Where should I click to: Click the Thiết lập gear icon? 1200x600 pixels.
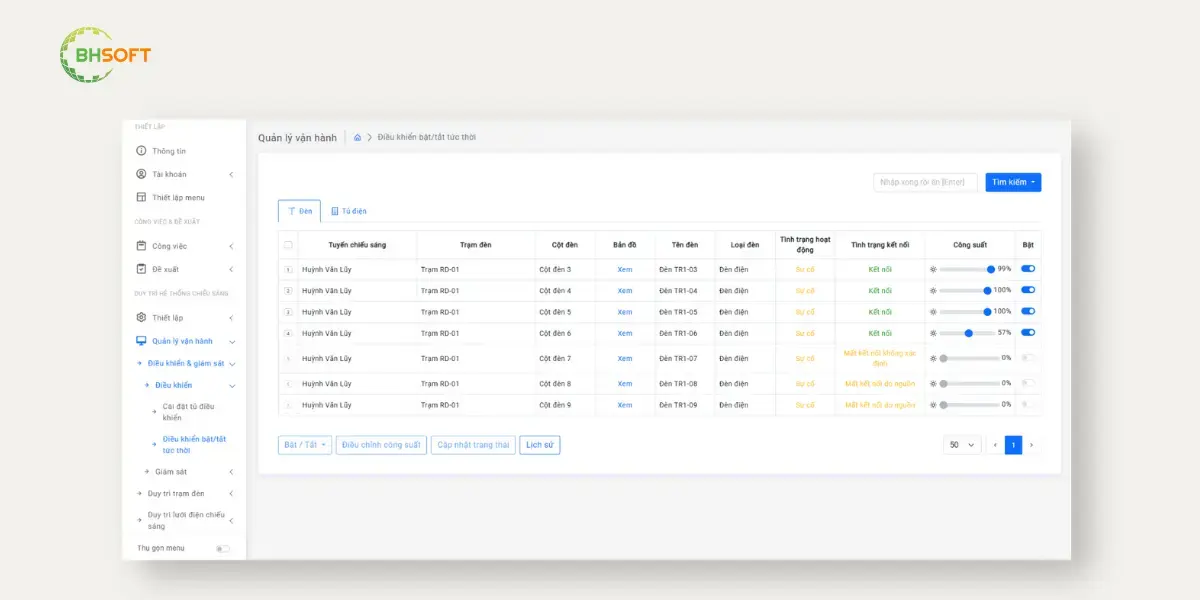[x=141, y=317]
